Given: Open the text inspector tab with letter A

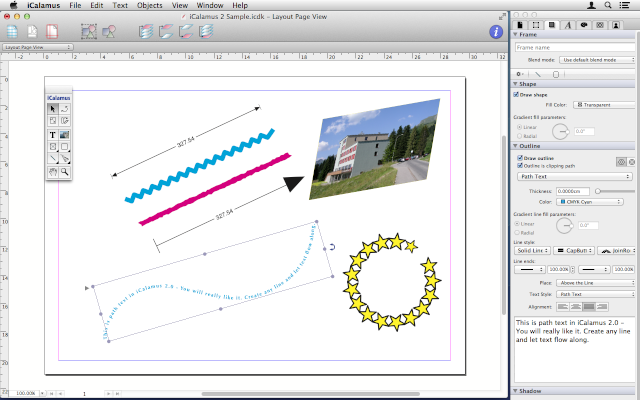Looking at the screenshot, I should 569,24.
